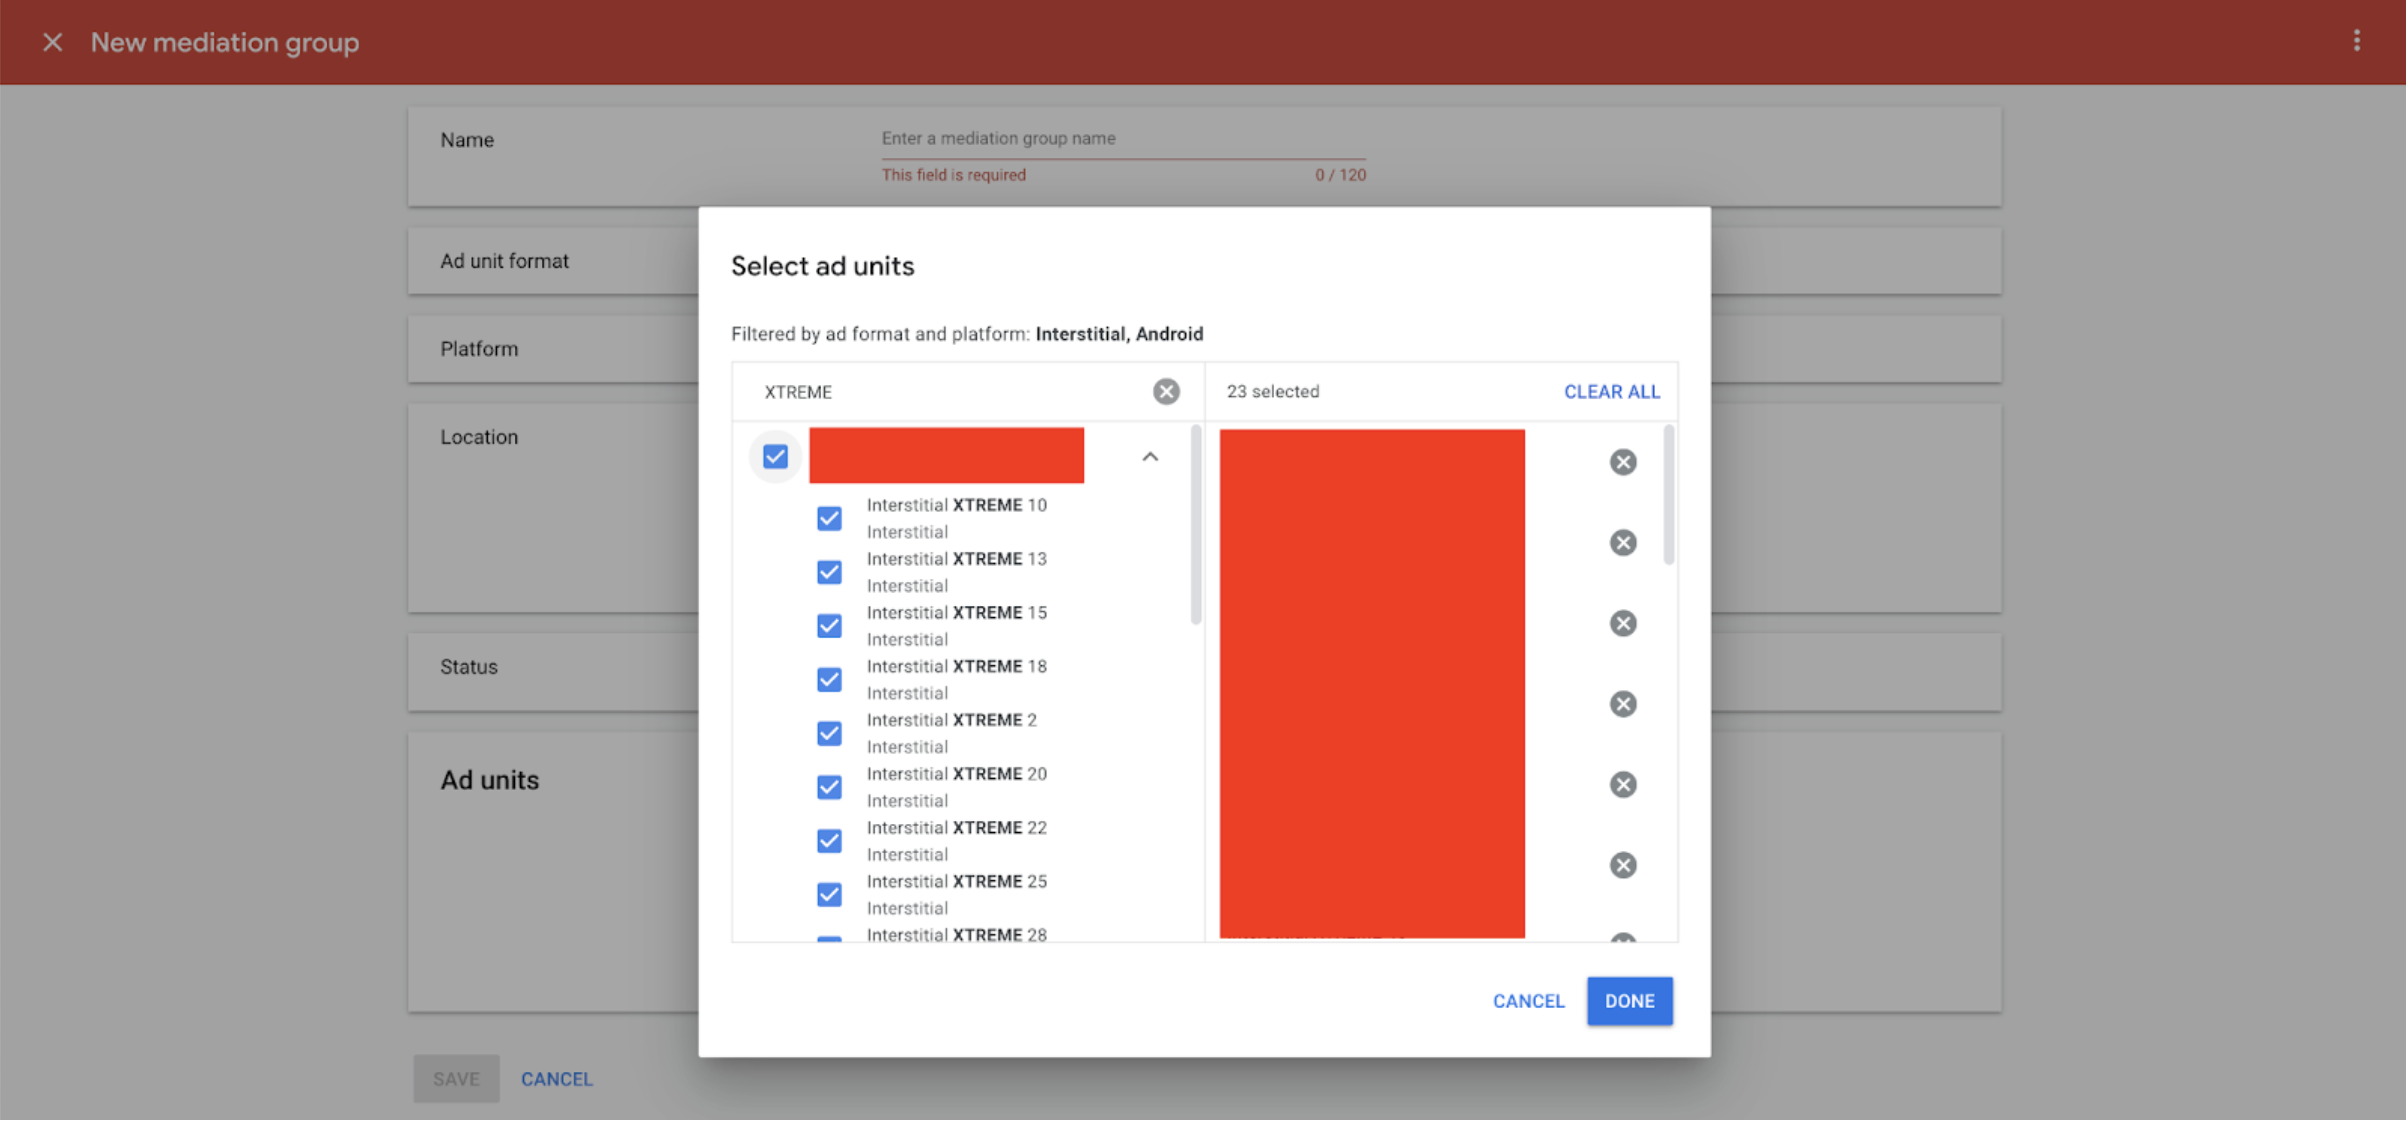Click the mediation group name field

(x=1123, y=139)
